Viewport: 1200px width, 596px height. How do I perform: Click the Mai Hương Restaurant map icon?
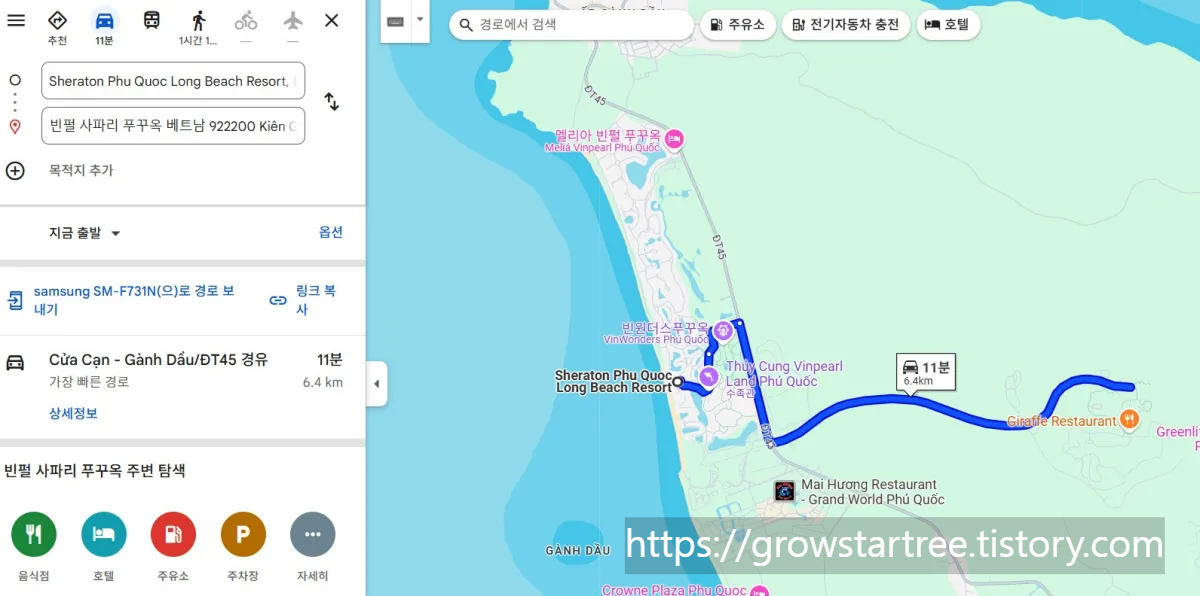pos(785,491)
